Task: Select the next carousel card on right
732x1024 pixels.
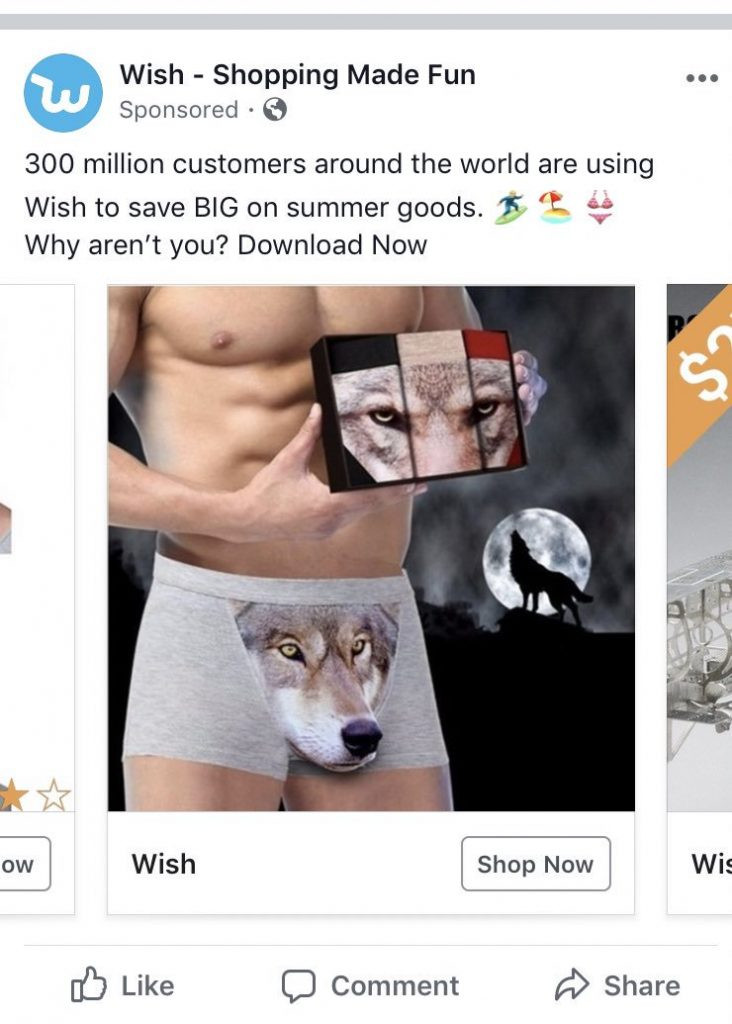Action: (699, 599)
